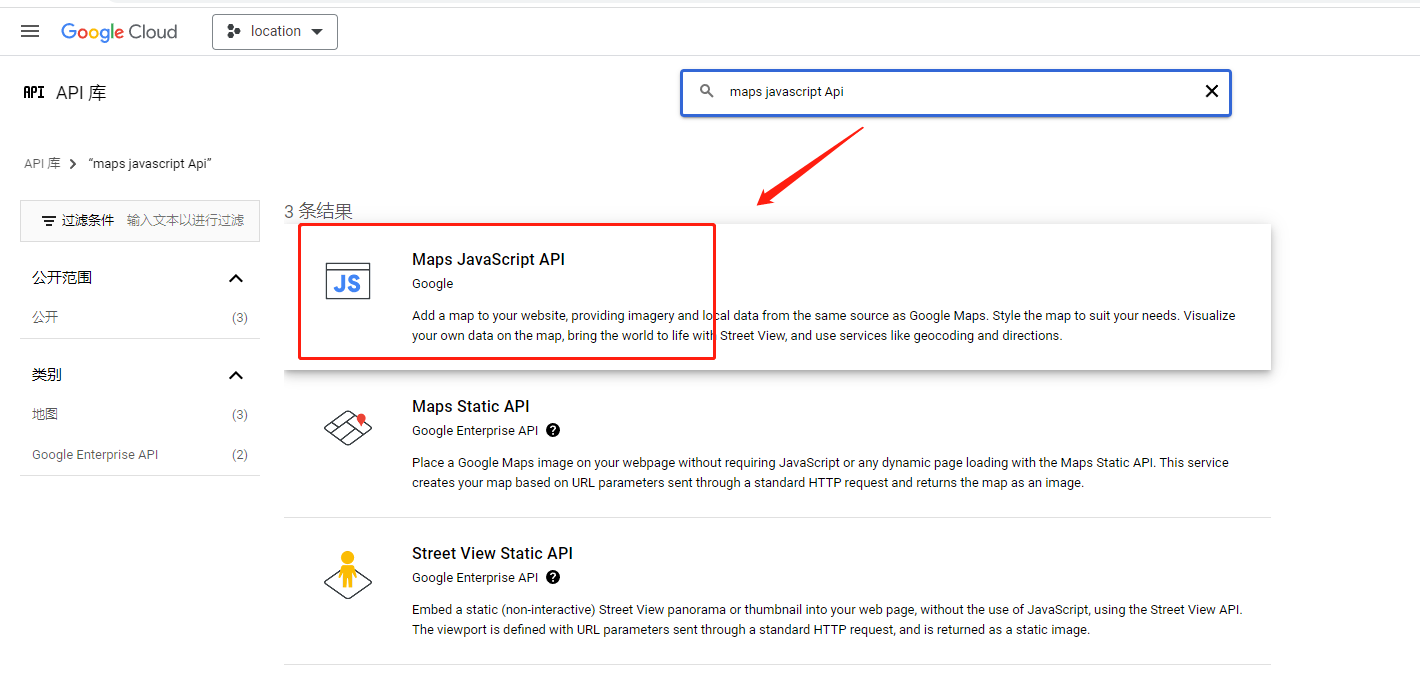Focus the filter text input
Image resolution: width=1420 pixels, height=685 pixels.
[x=185, y=220]
